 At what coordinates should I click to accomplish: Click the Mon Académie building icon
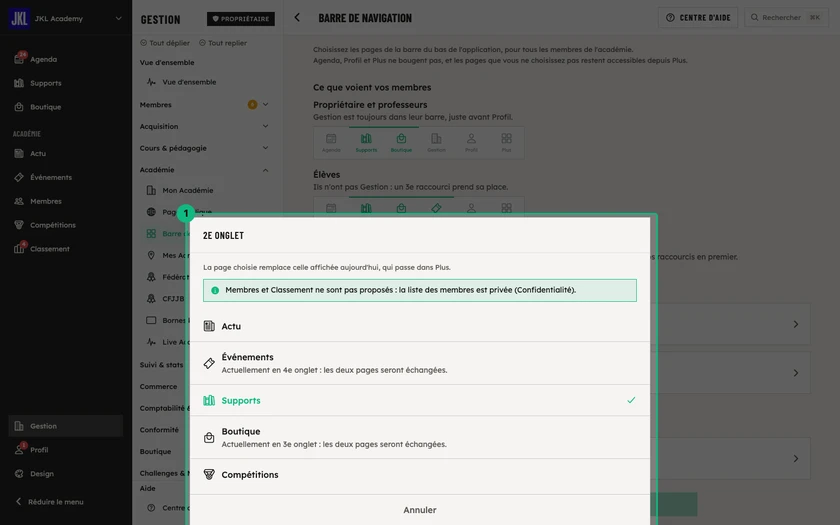(151, 190)
